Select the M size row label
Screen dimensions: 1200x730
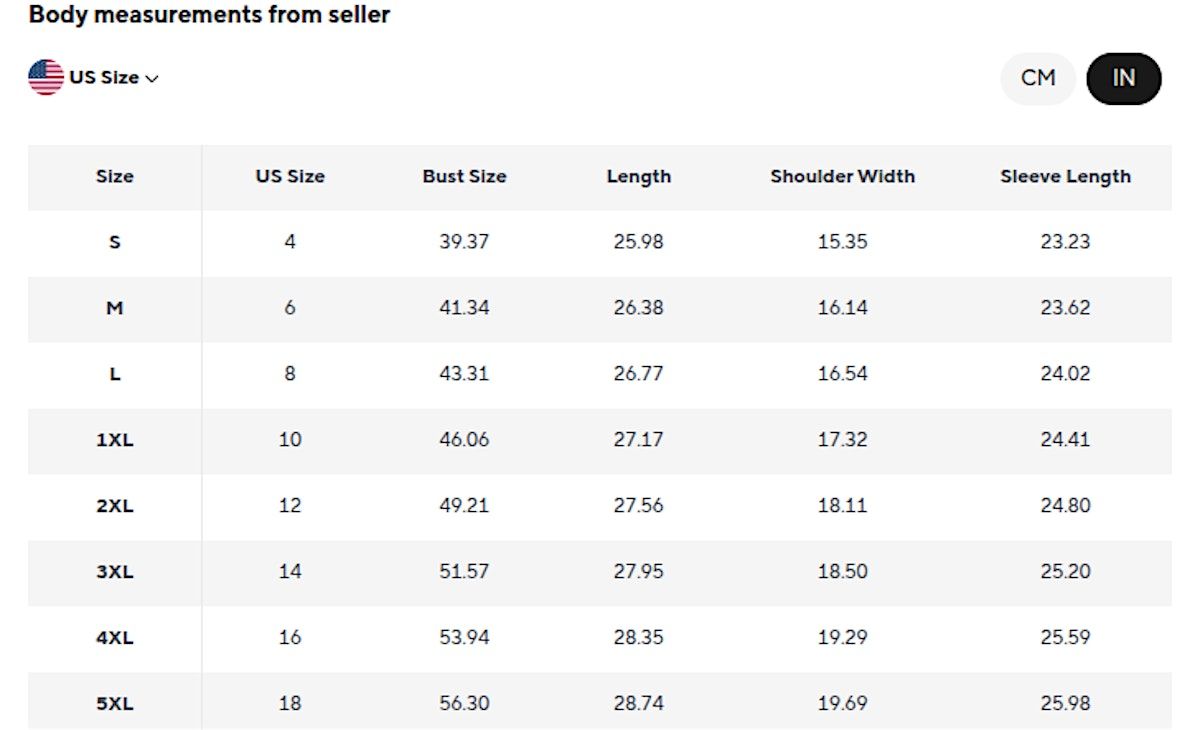click(x=114, y=308)
